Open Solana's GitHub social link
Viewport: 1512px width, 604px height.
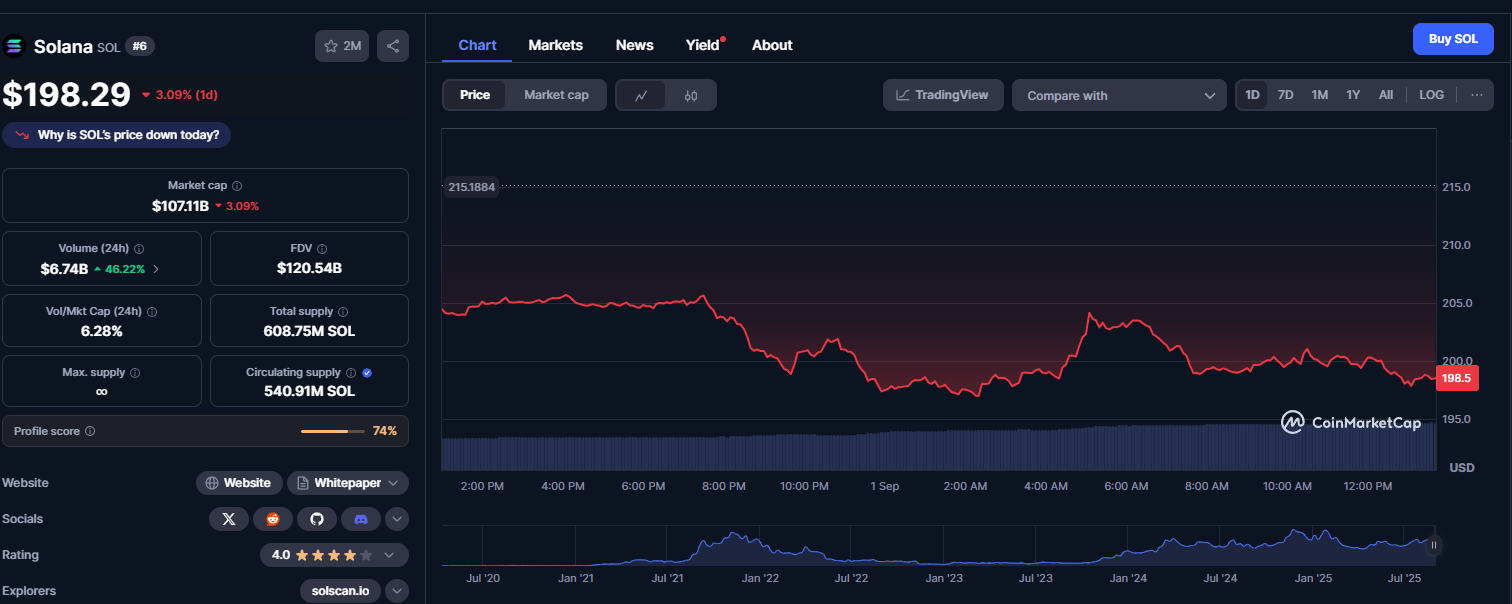point(317,519)
